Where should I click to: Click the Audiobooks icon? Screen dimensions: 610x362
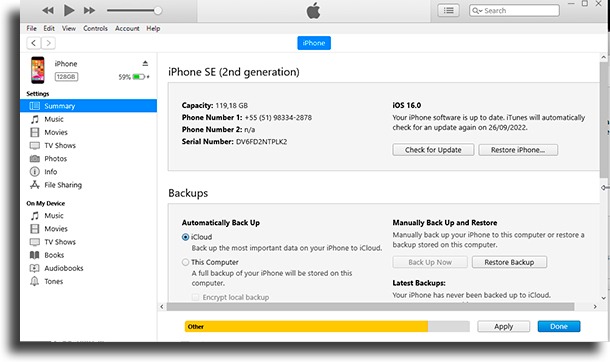tap(35, 268)
